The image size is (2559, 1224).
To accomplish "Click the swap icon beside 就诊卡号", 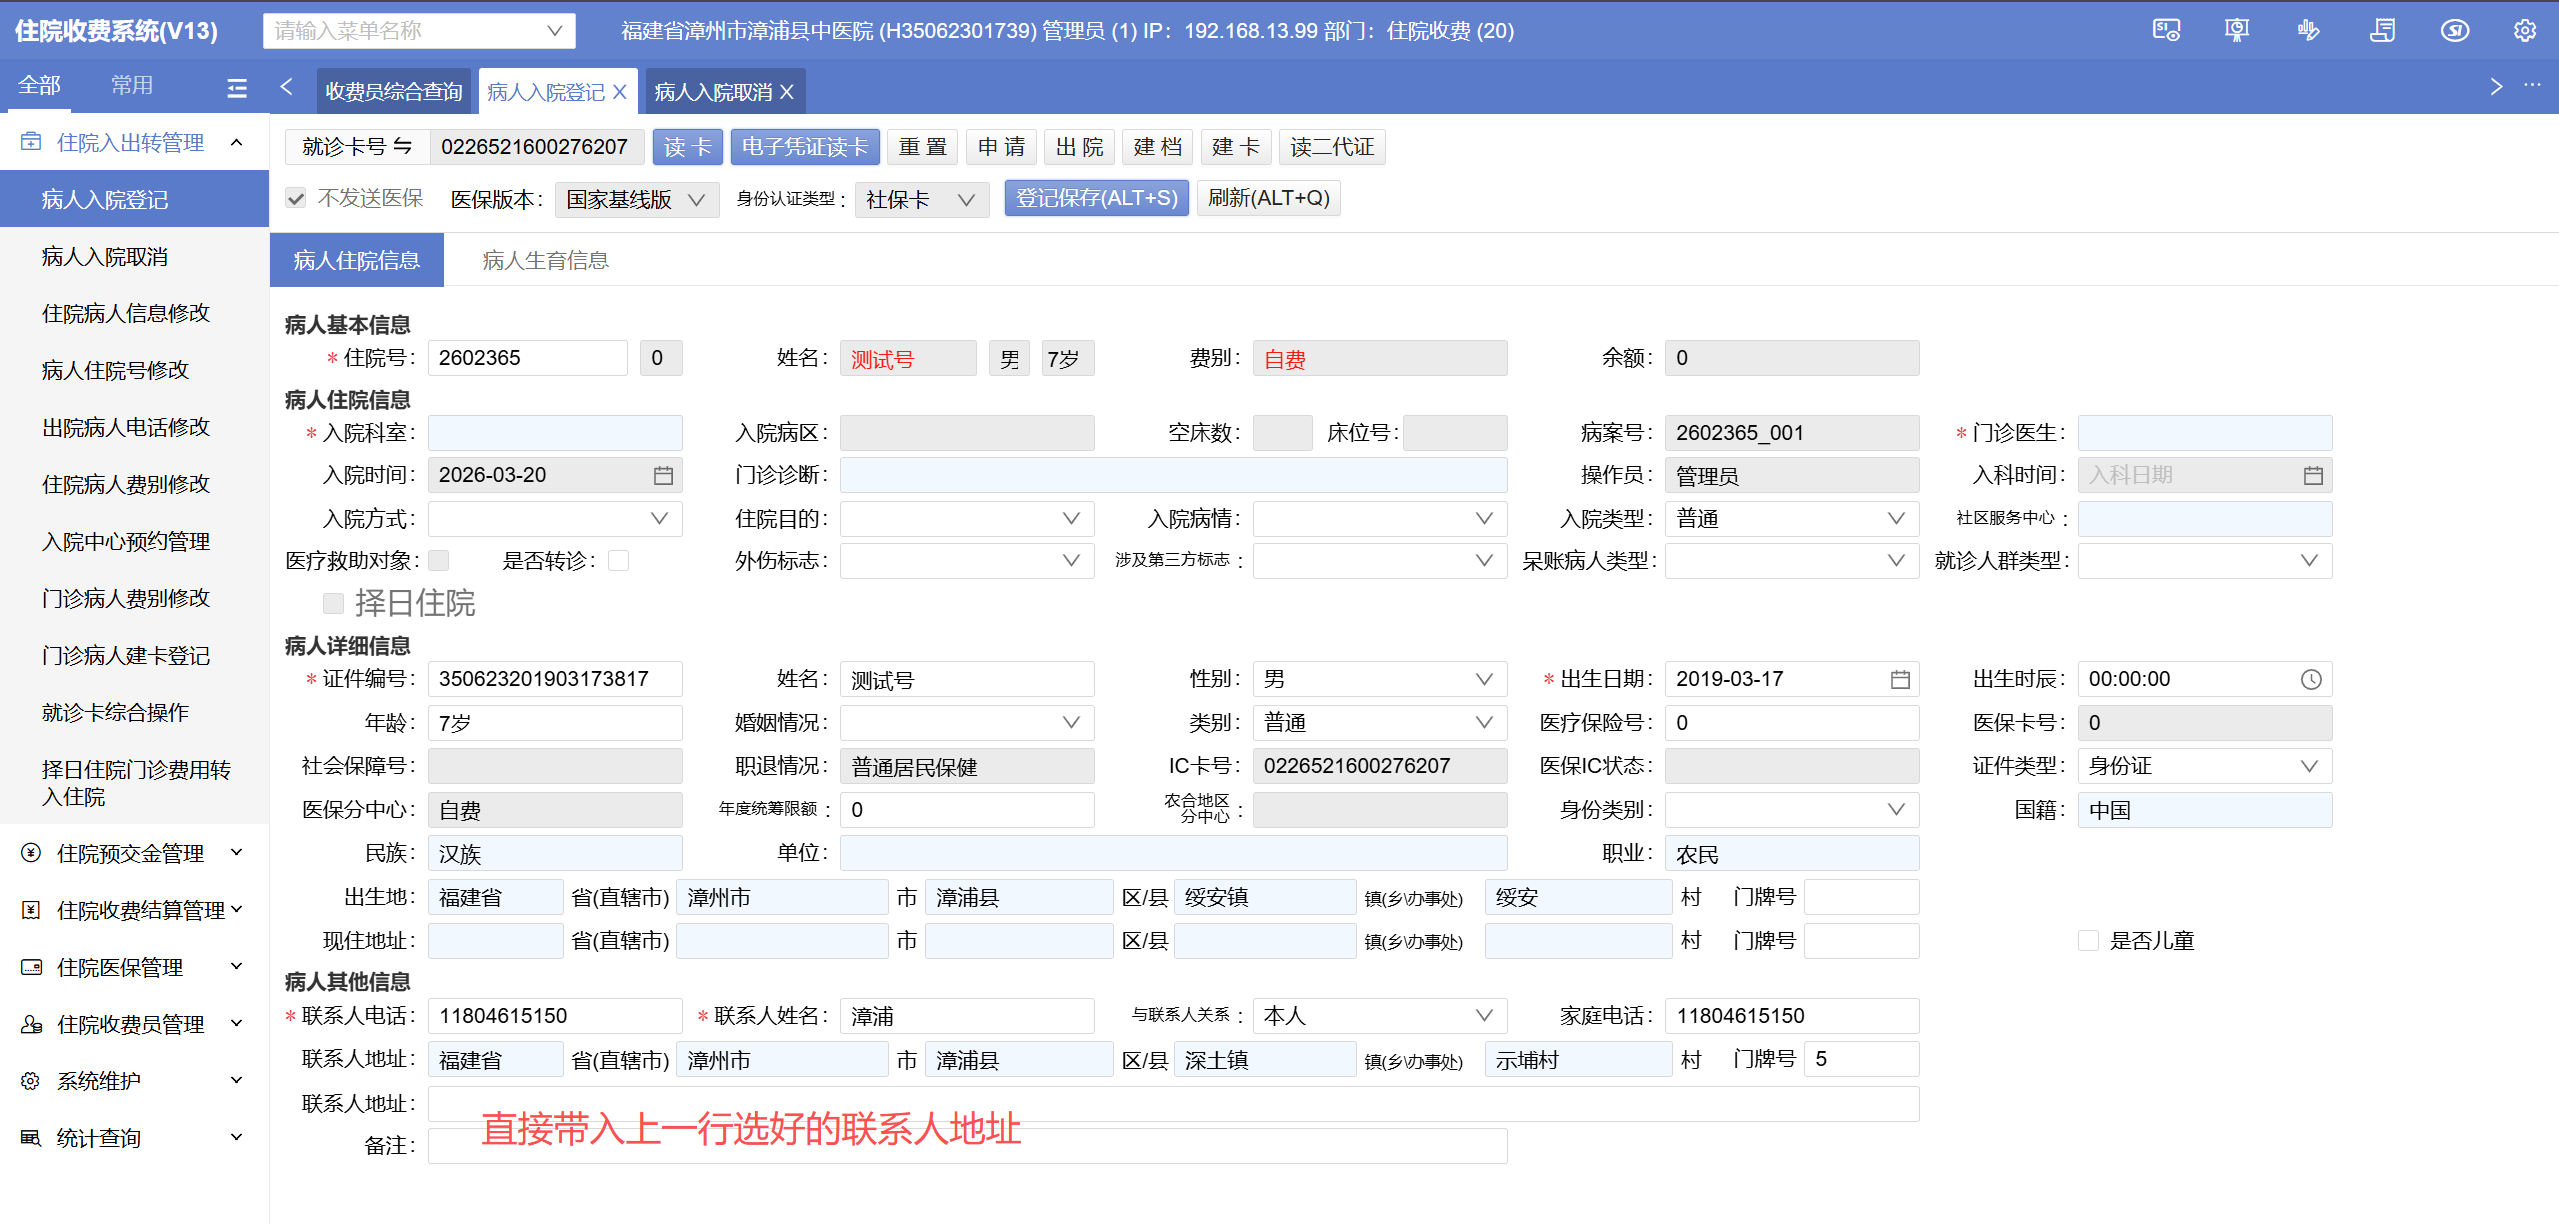I will click(402, 147).
